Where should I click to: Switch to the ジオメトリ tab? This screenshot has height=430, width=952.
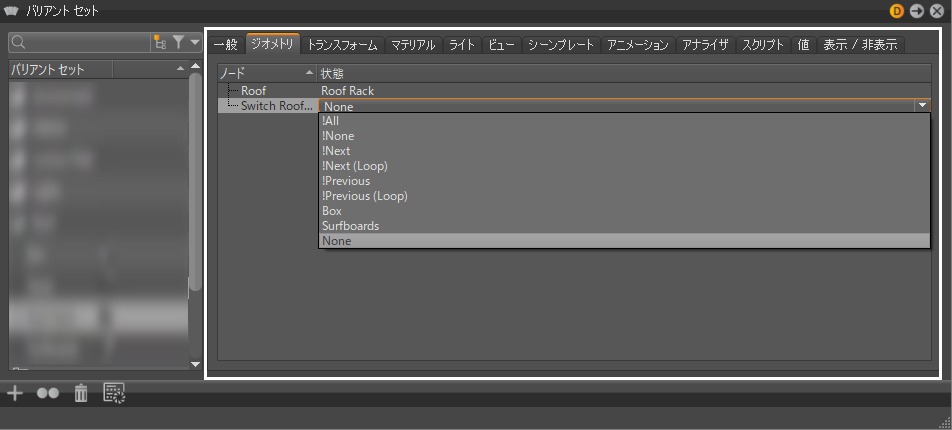click(x=273, y=44)
